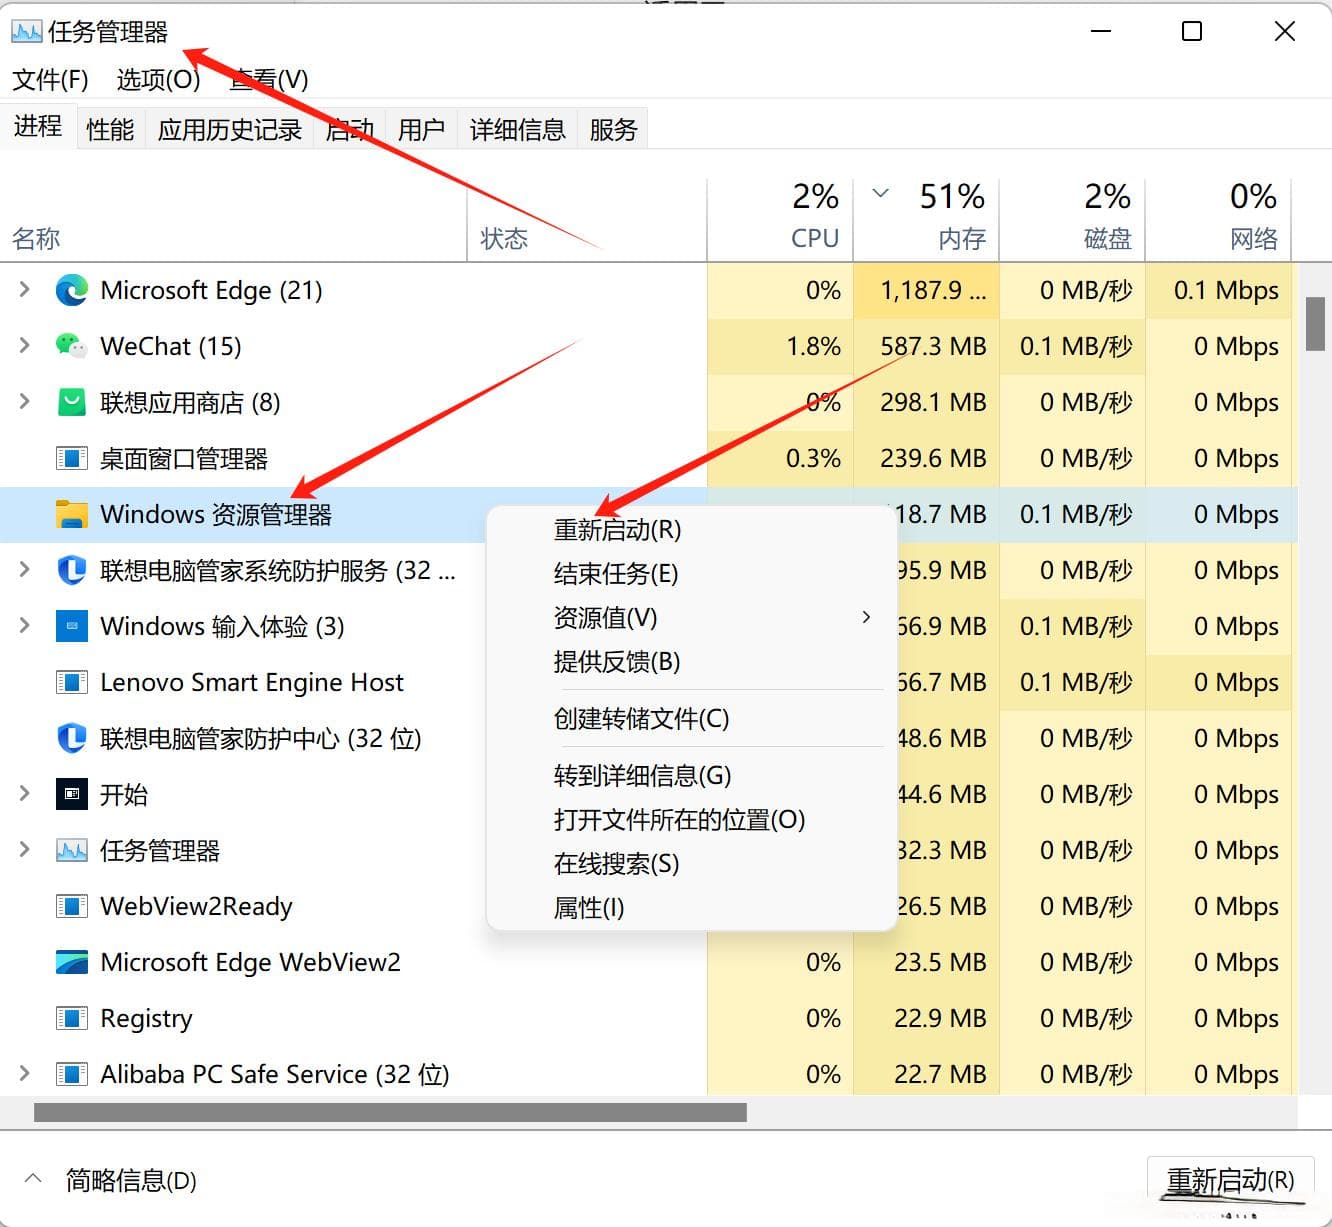Expand the Windows 输入体验 (3) group

(25, 626)
